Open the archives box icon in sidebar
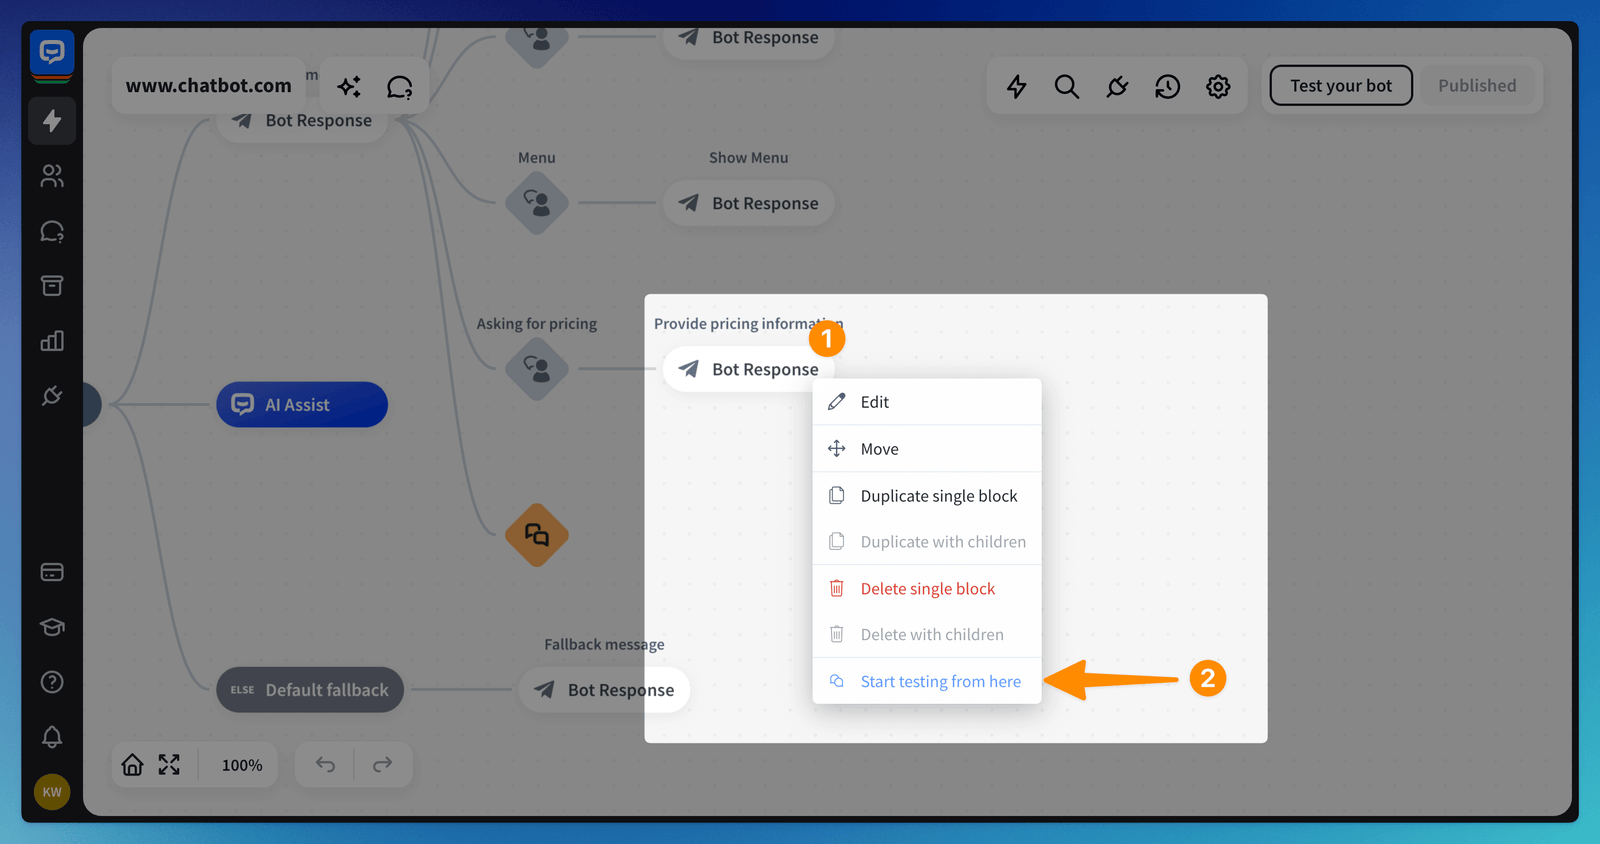Viewport: 1600px width, 844px height. click(x=52, y=286)
